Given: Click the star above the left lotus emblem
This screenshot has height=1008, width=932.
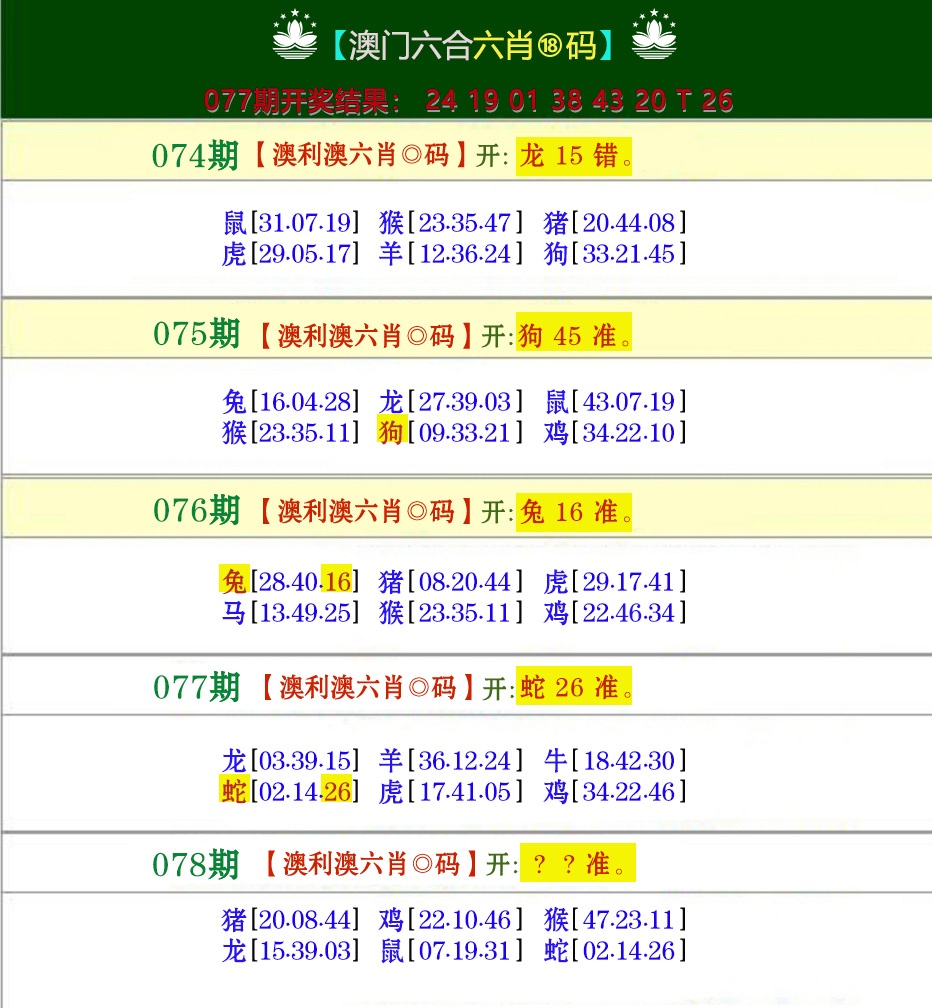Looking at the screenshot, I should point(295,16).
